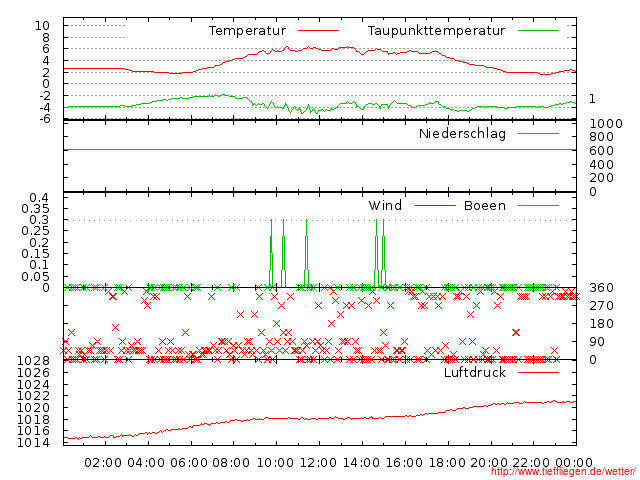Screen dimensions: 640x480
Task: Select the Niederschlag legend label
Action: click(462, 134)
